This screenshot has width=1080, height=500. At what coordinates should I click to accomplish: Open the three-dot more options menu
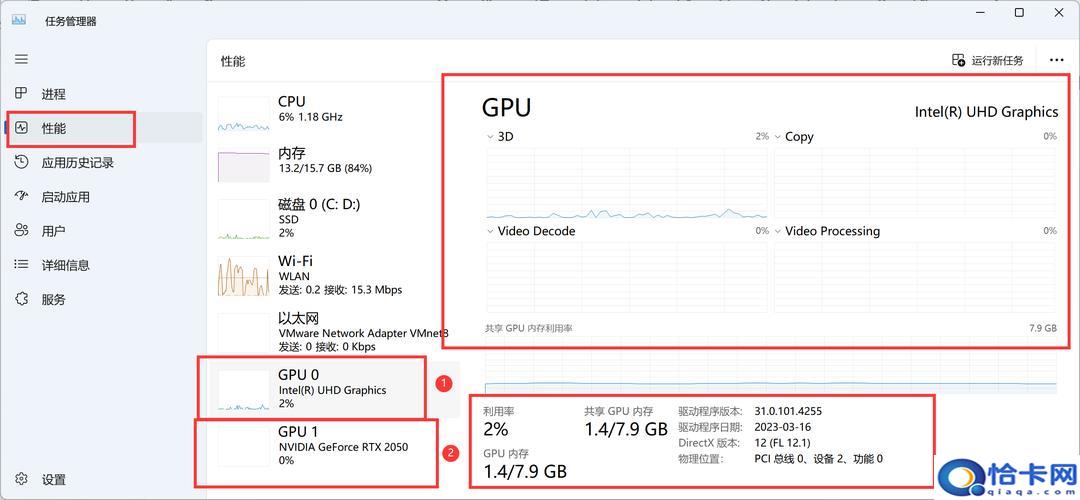click(1057, 61)
